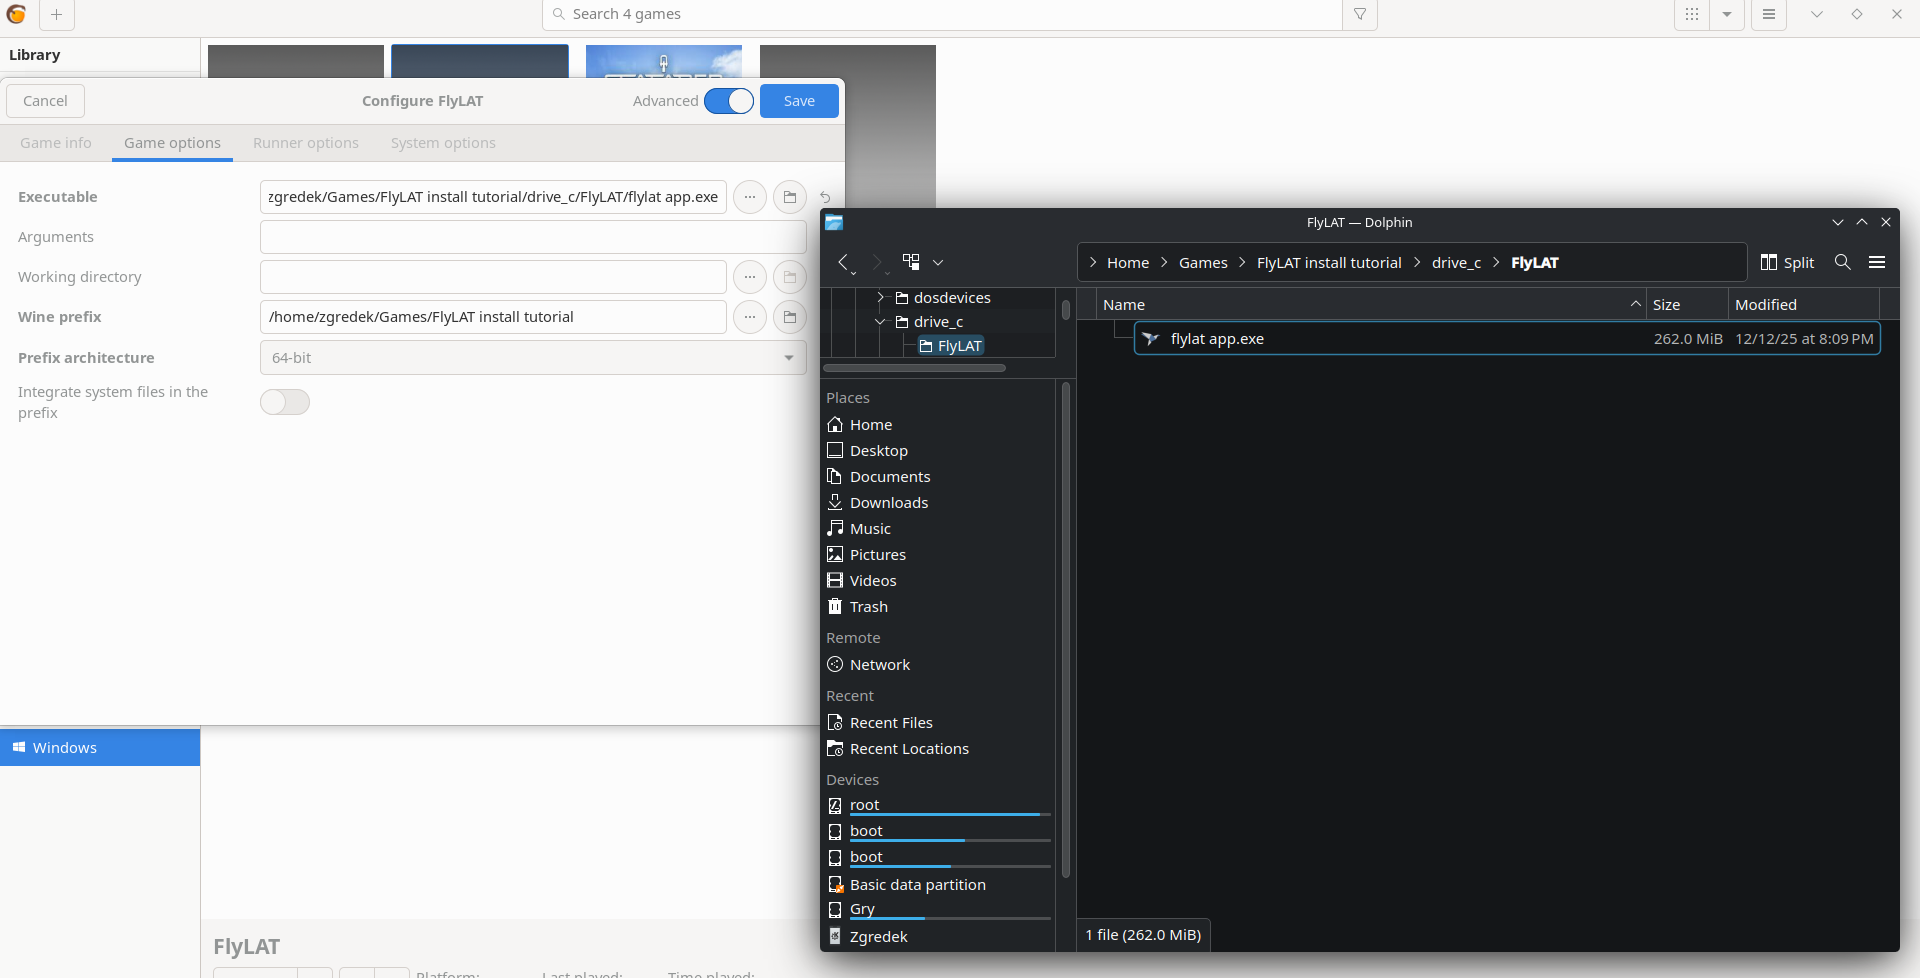Go back in Dolphin navigation
The width and height of the screenshot is (1920, 978).
click(x=845, y=262)
